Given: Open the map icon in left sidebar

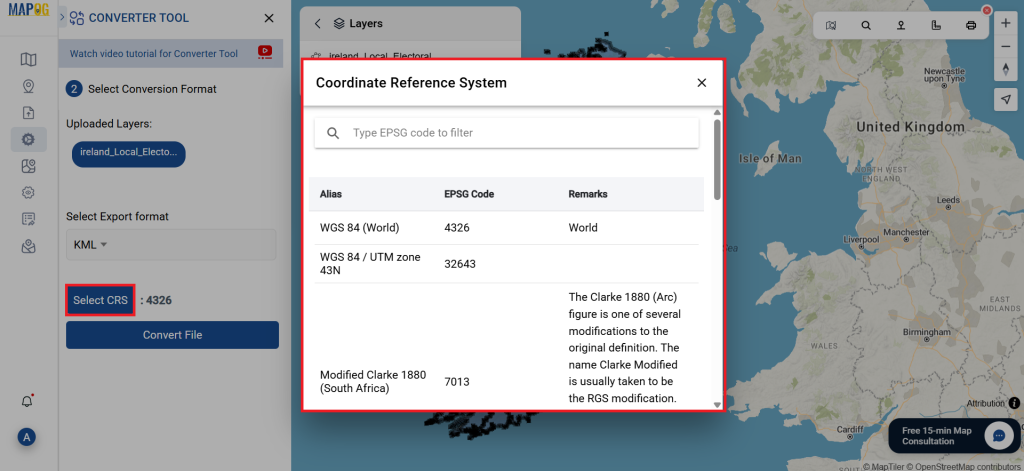Looking at the screenshot, I should tap(28, 59).
